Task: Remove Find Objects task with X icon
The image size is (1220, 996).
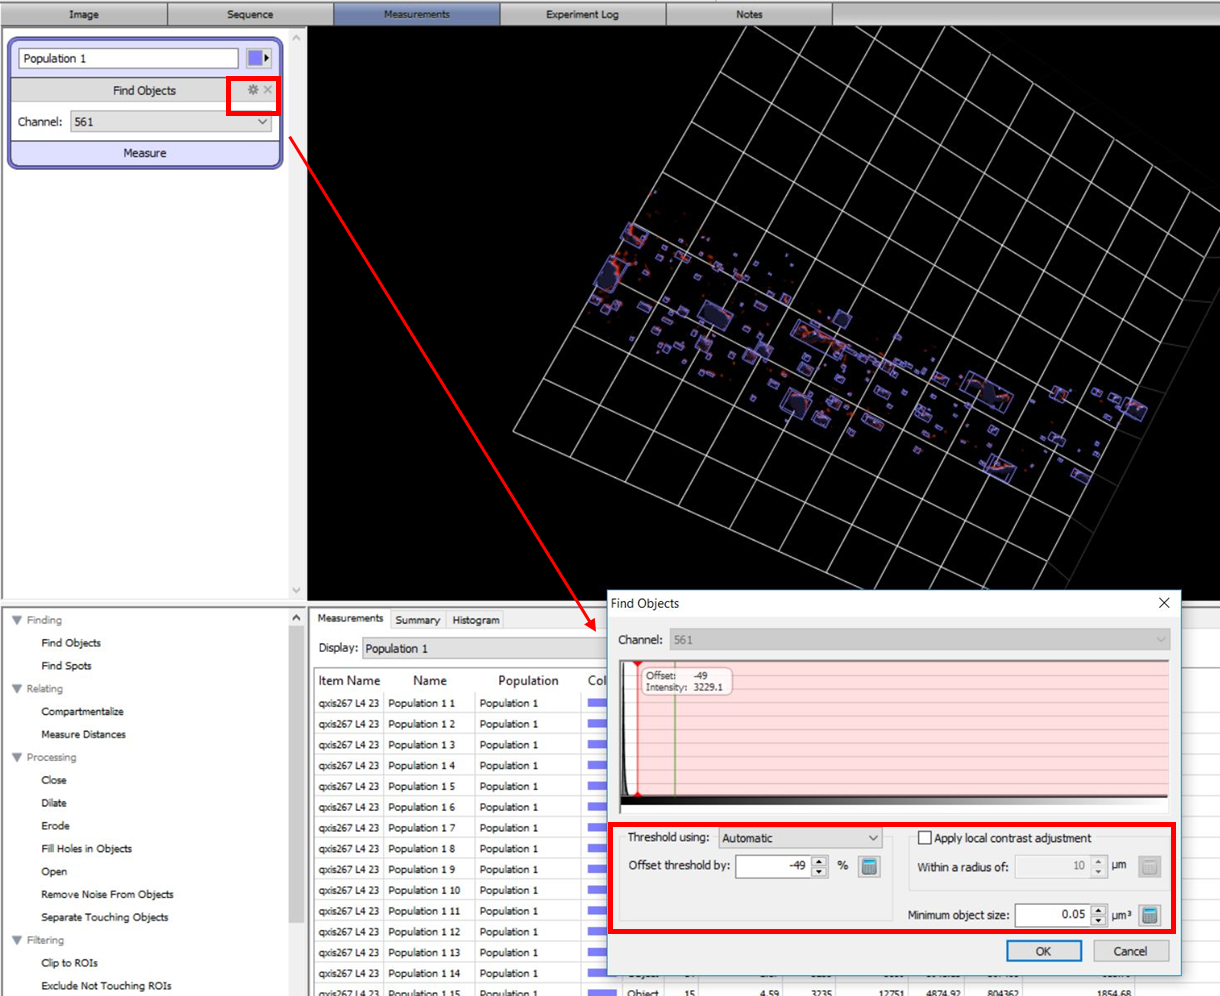Action: coord(268,90)
